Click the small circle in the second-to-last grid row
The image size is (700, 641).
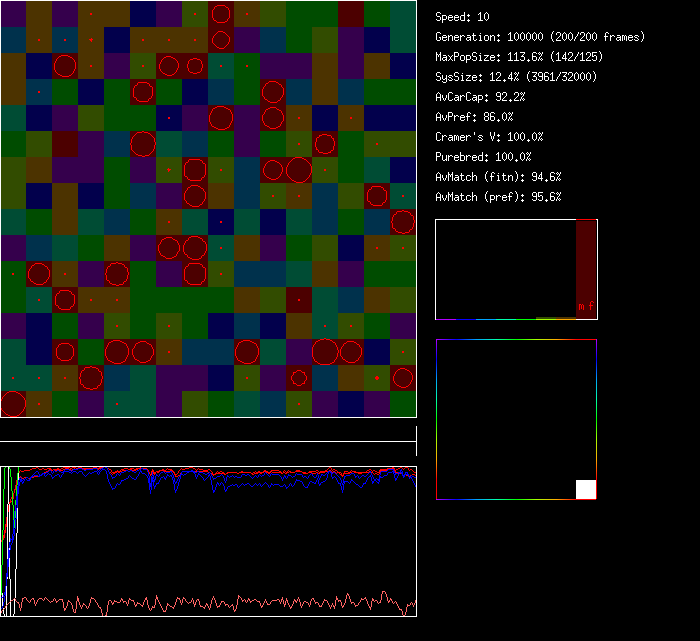tap(298, 378)
